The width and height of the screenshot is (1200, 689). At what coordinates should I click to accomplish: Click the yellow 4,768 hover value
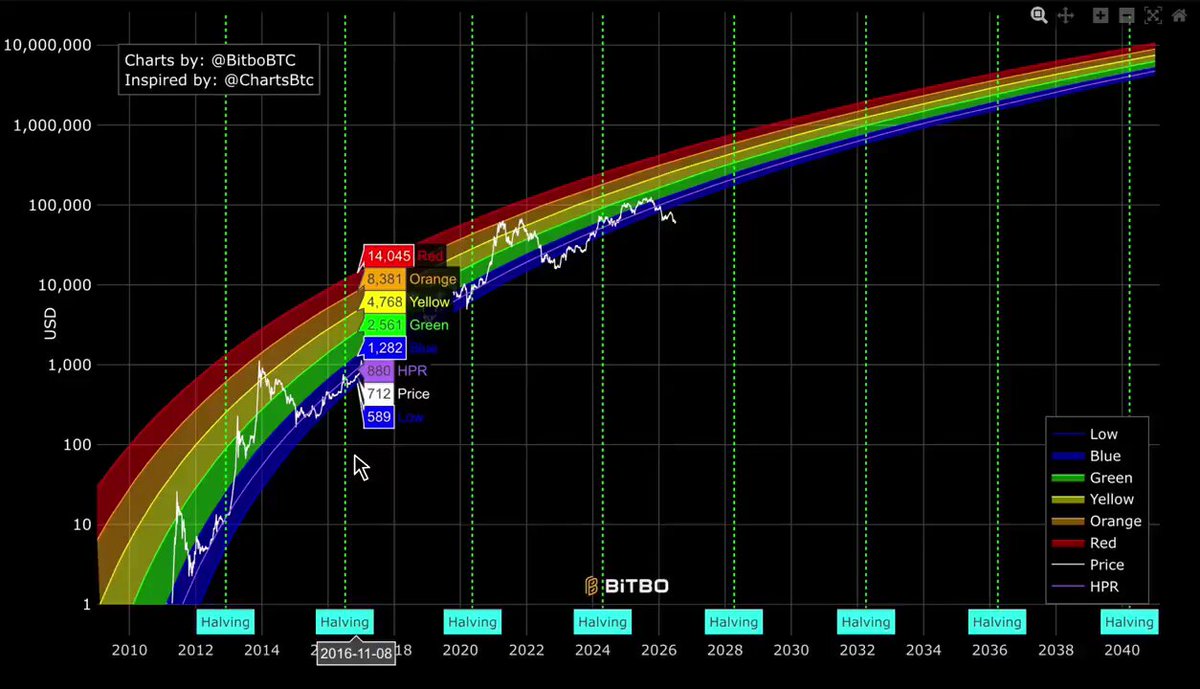[x=386, y=302]
